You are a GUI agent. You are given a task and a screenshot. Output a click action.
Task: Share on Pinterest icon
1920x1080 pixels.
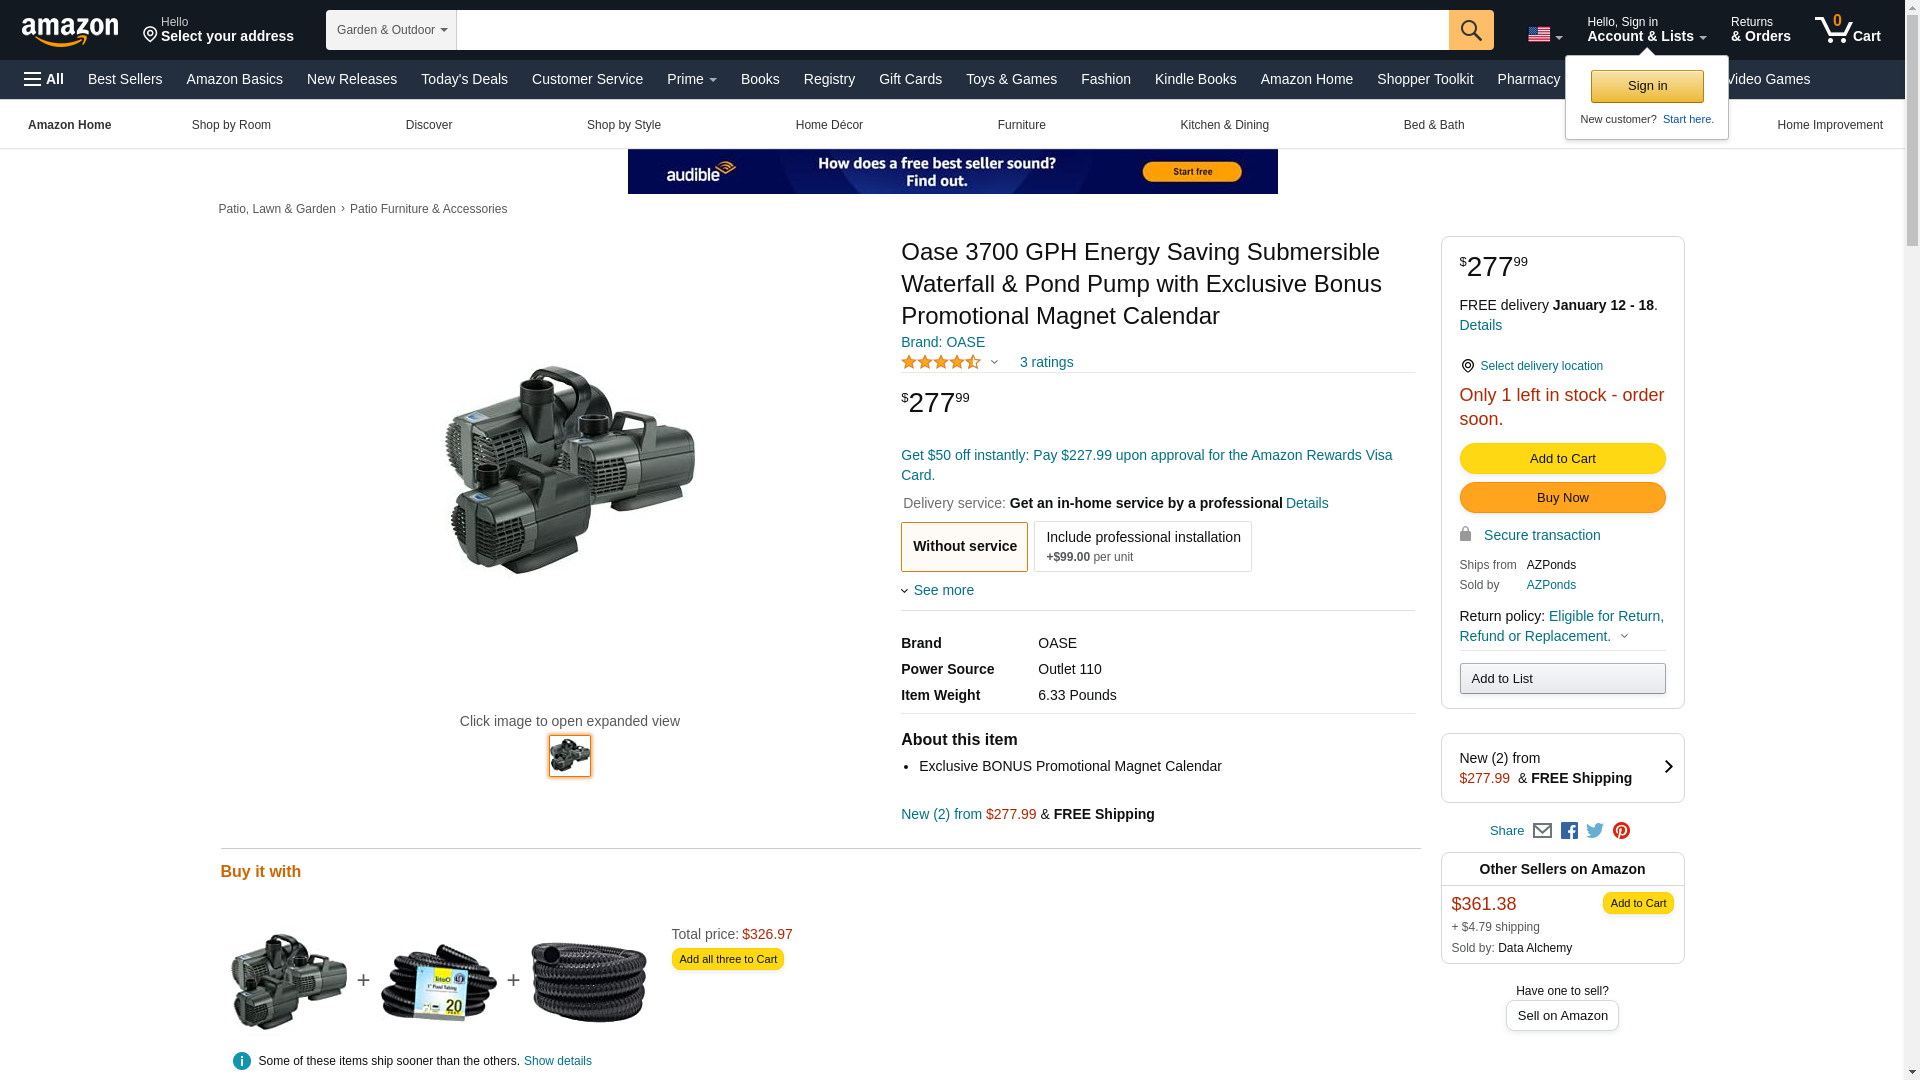click(1621, 831)
